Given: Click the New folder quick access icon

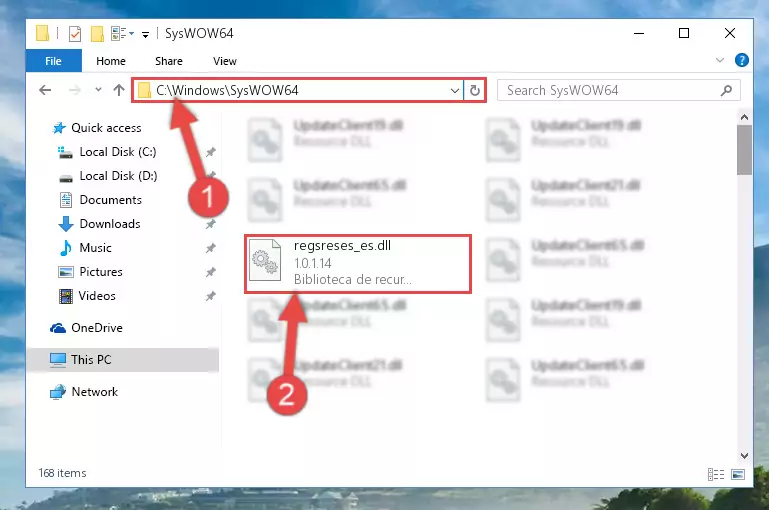Looking at the screenshot, I should [97, 34].
